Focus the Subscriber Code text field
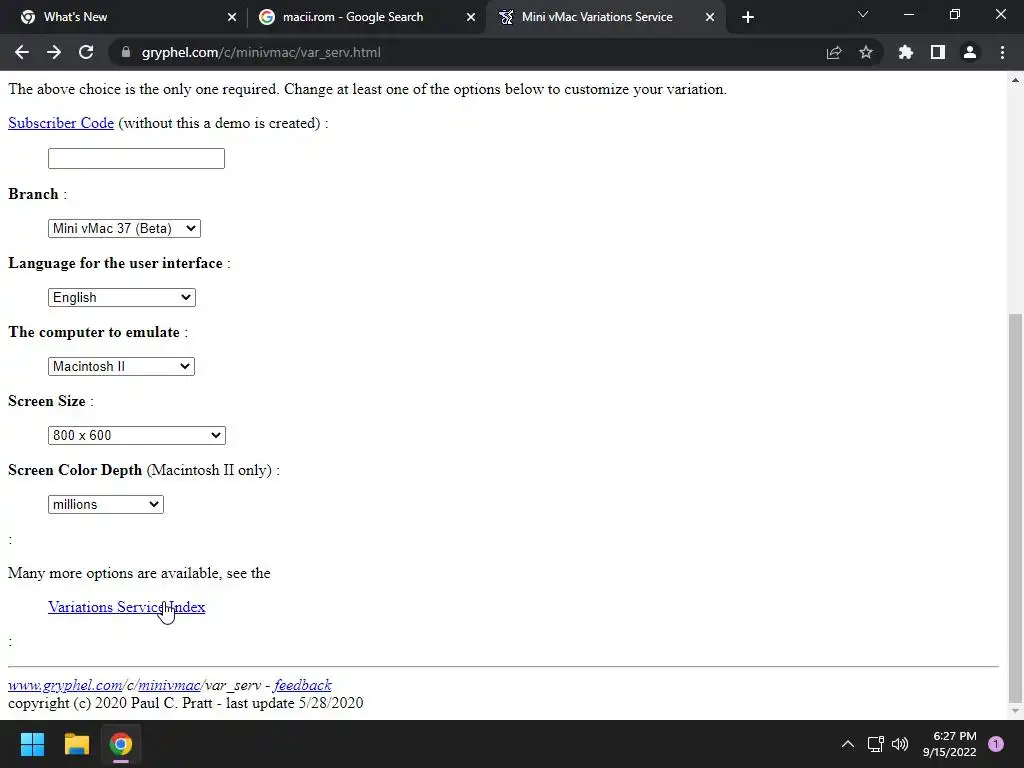The height and width of the screenshot is (768, 1024). [x=136, y=158]
